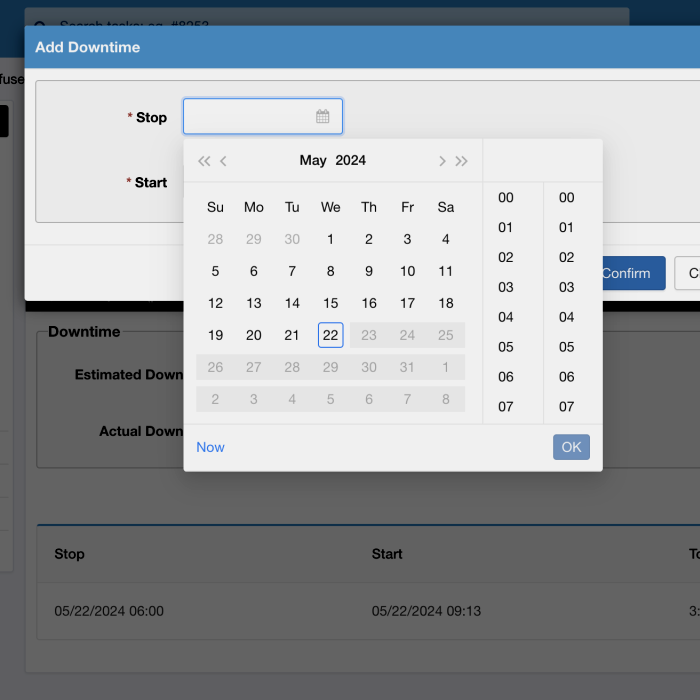Click the calendar icon in Stop field
Viewport: 700px width, 700px height.
[323, 117]
